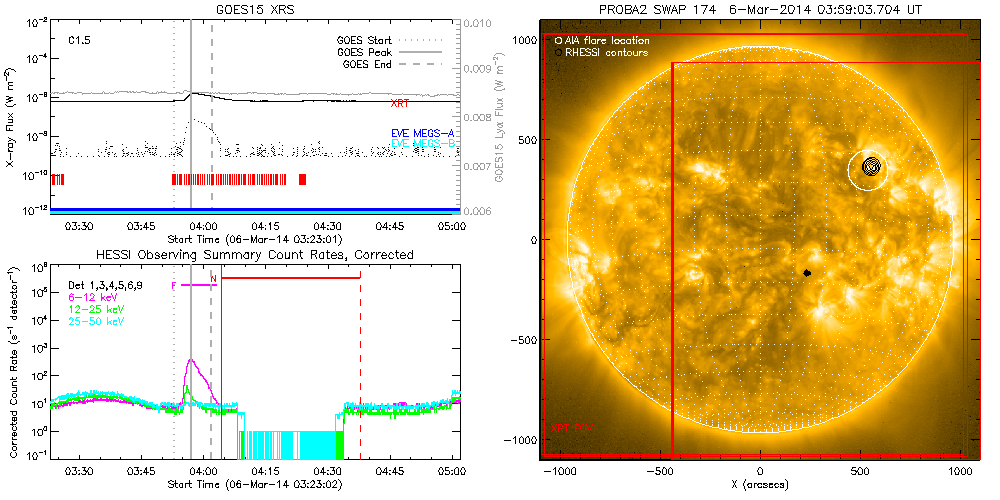Click the RHESSI contours legend circle
The width and height of the screenshot is (1000, 500).
(x=557, y=52)
